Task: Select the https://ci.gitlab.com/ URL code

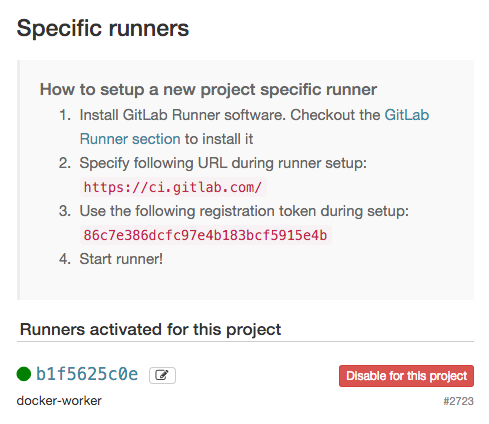Action: point(173,187)
